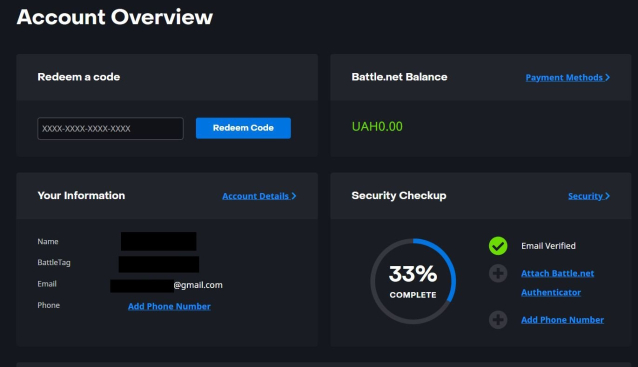
Task: Open the Security link
Action: (589, 196)
